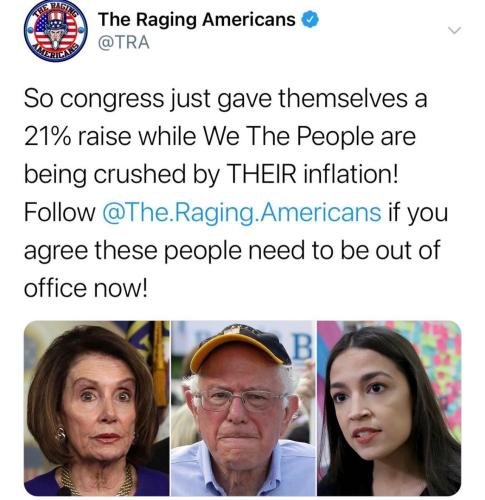Click the letter B sign in middle photo
Screen dimensions: 485x500
click(302, 348)
